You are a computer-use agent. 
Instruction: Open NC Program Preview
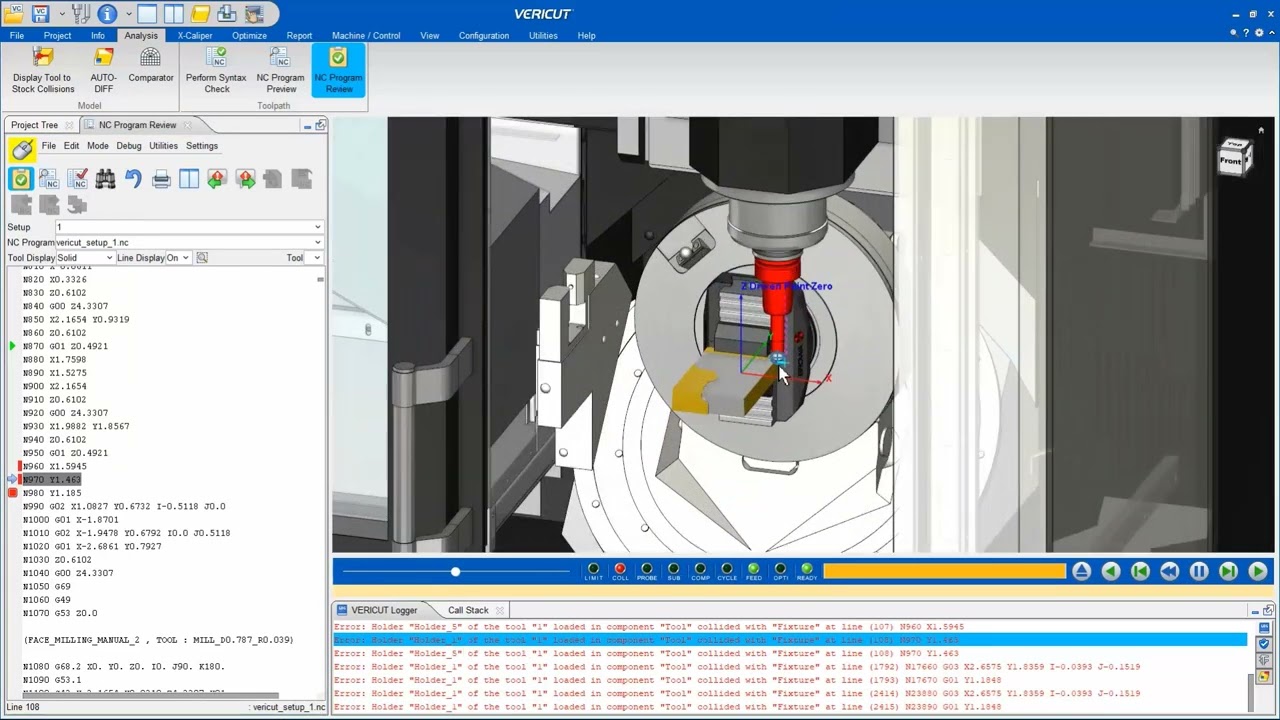[280, 71]
